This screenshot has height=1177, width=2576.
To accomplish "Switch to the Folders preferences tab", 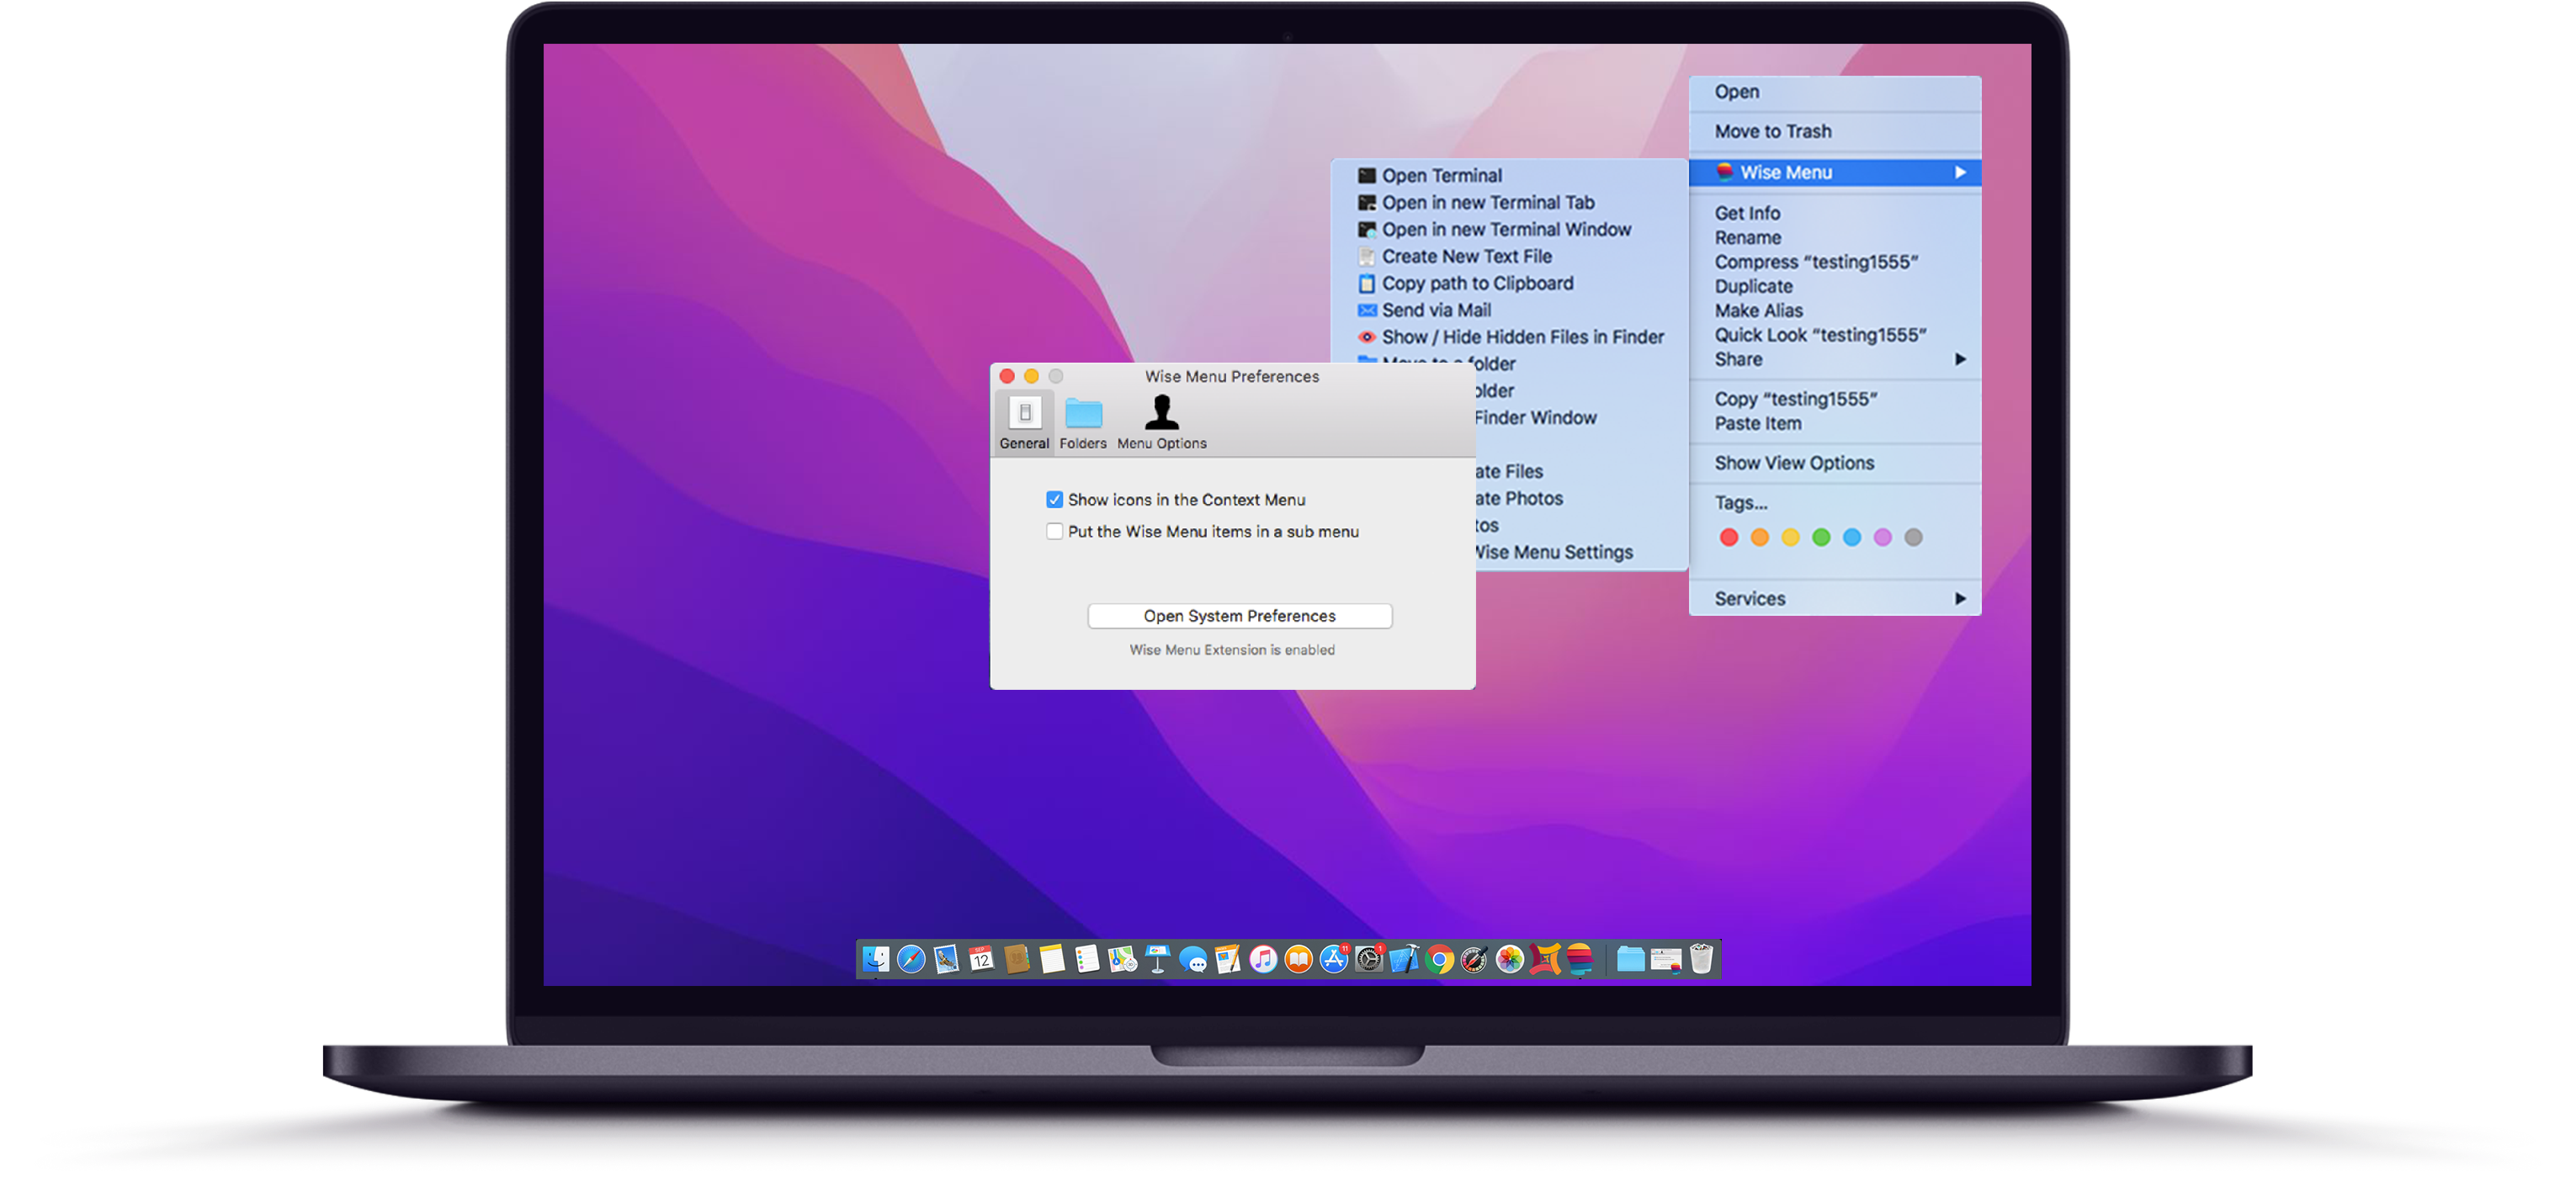I will [x=1083, y=424].
